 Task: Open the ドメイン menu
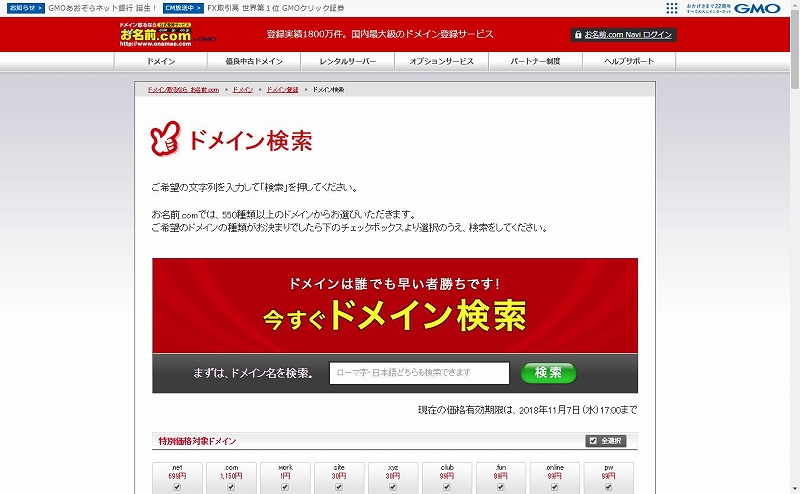[x=161, y=61]
